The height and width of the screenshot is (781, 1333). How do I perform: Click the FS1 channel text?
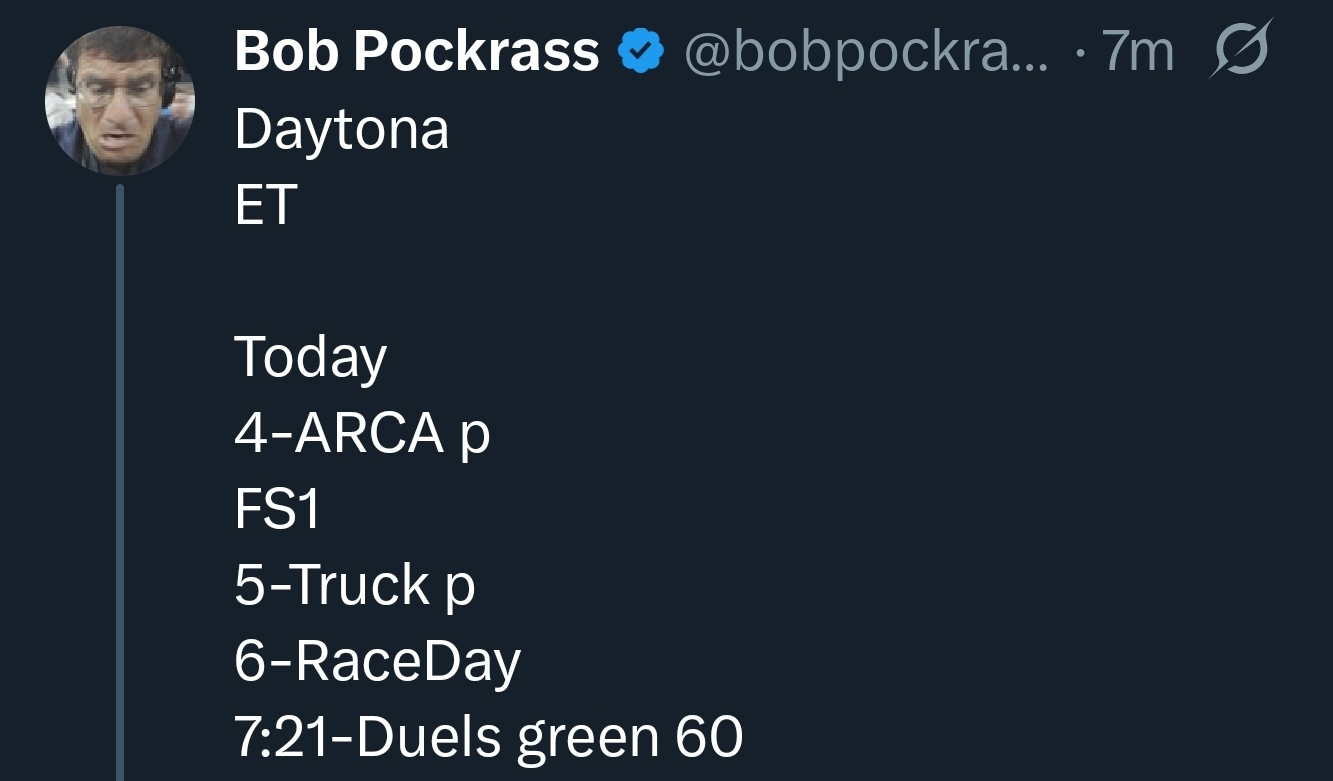pyautogui.click(x=277, y=509)
